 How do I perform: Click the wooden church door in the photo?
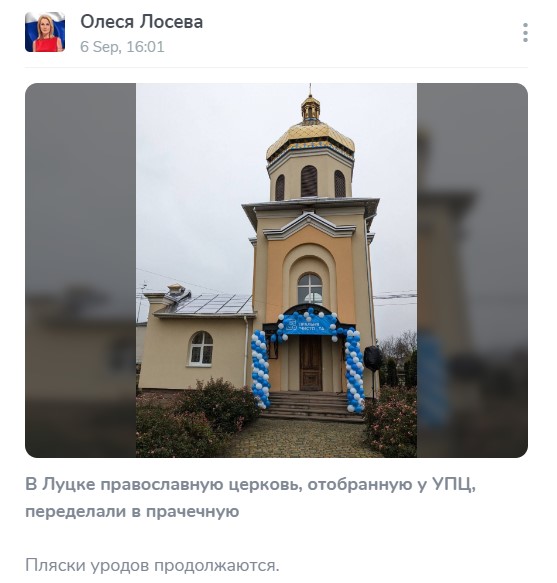pos(310,363)
